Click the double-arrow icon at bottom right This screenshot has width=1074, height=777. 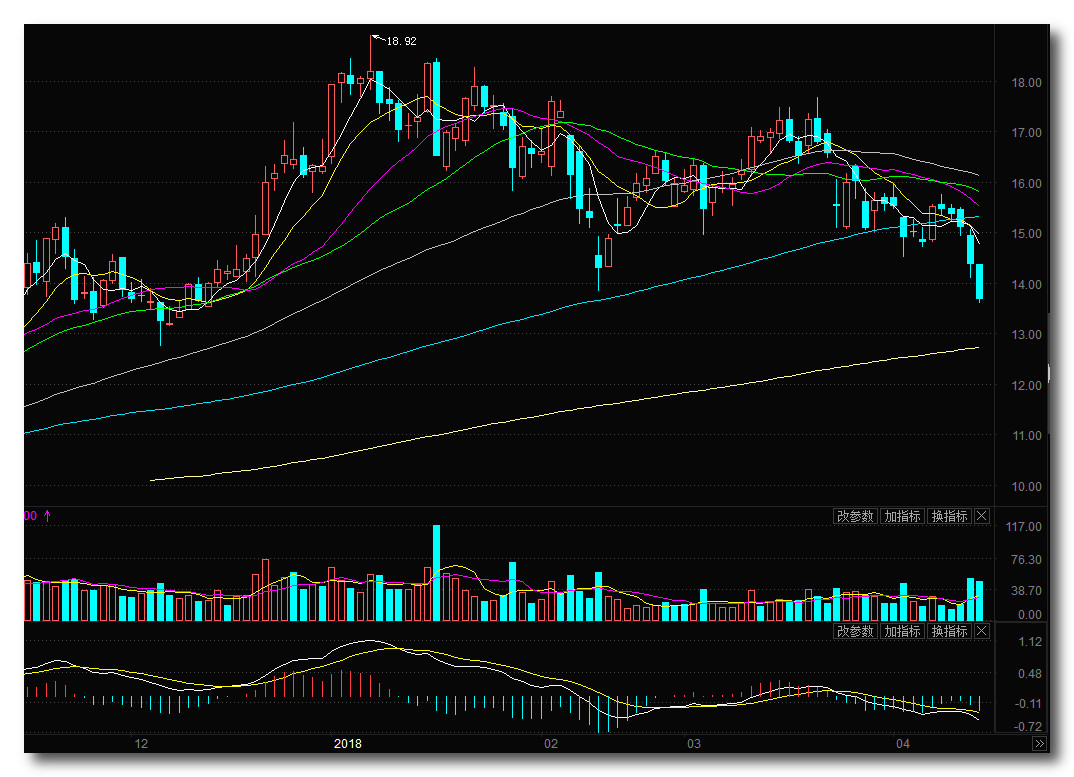(1039, 744)
